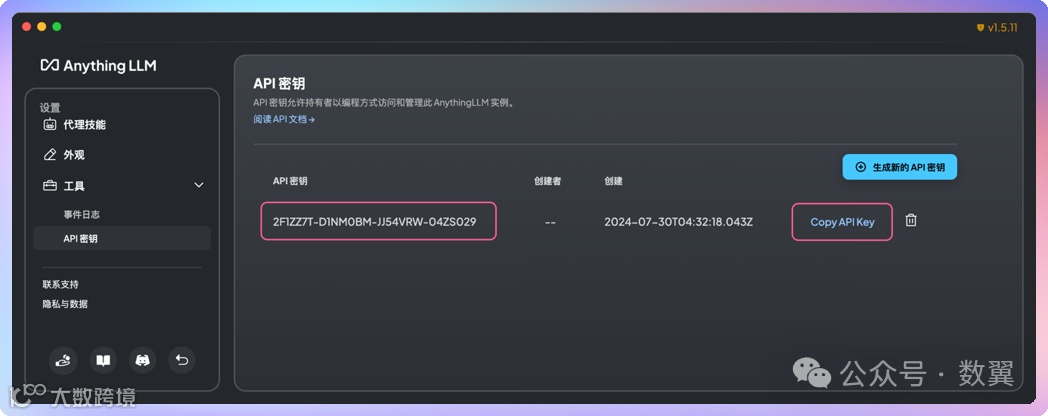Click the support hand icon in footer
The image size is (1048, 416).
63,360
